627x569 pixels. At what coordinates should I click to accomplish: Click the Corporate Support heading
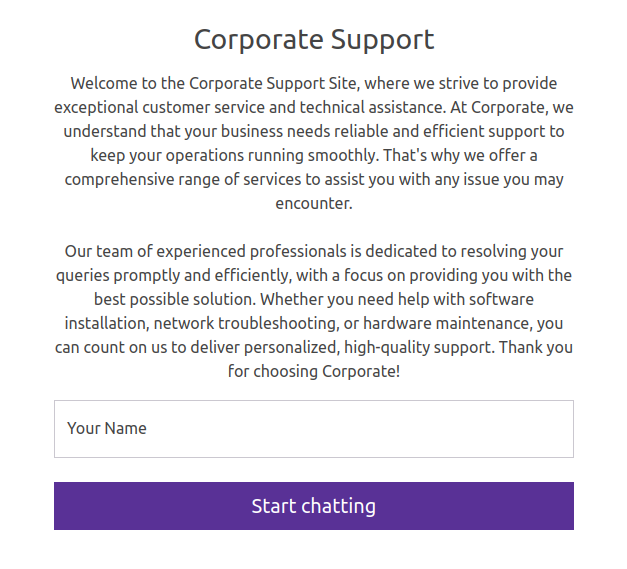coord(313,40)
